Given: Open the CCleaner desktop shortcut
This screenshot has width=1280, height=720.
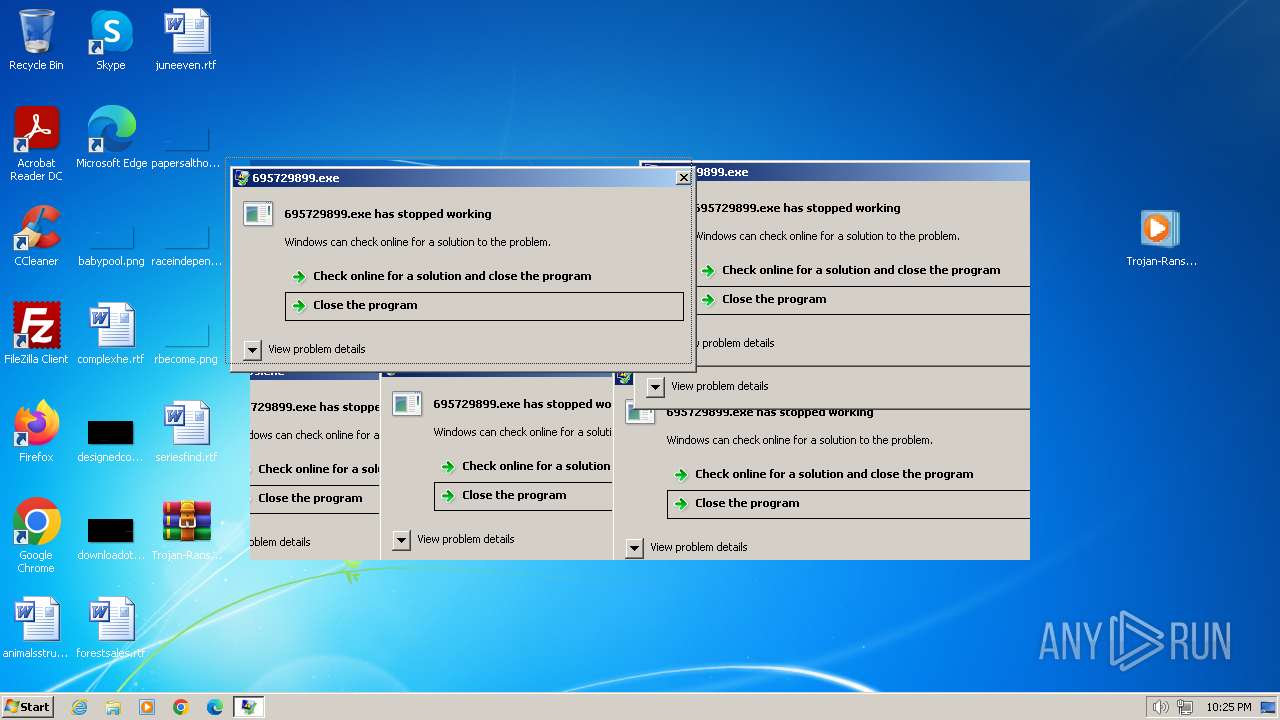Looking at the screenshot, I should click(36, 237).
